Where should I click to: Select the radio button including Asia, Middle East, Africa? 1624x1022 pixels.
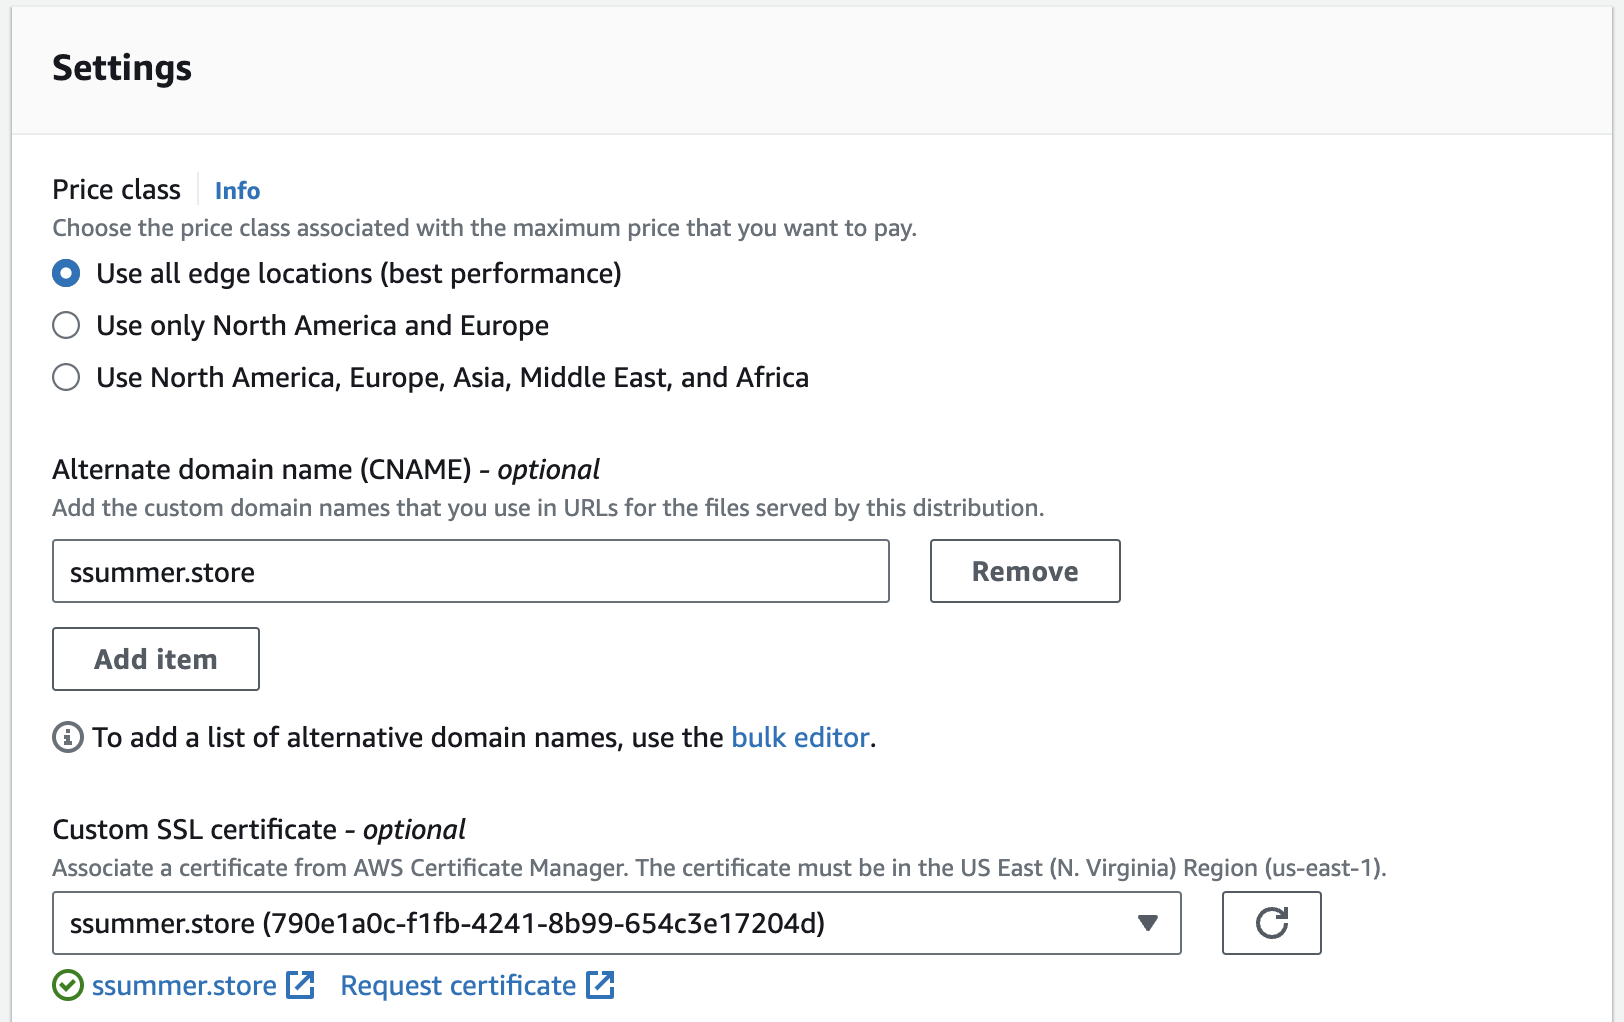click(x=66, y=377)
